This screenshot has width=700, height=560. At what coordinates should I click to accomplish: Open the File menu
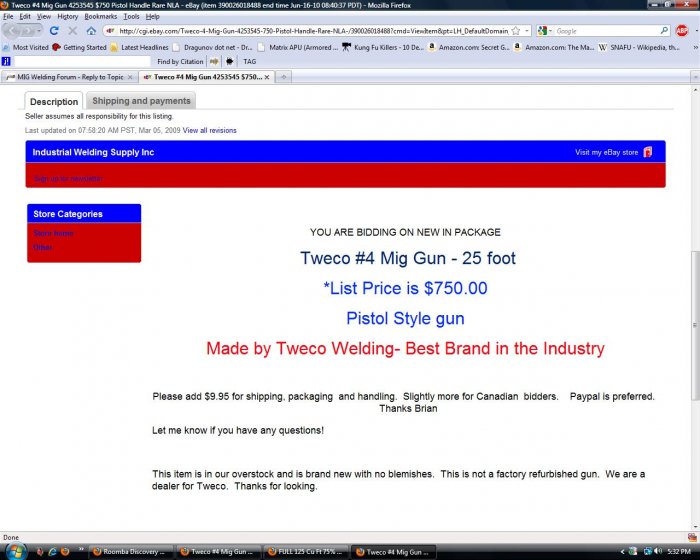8,17
